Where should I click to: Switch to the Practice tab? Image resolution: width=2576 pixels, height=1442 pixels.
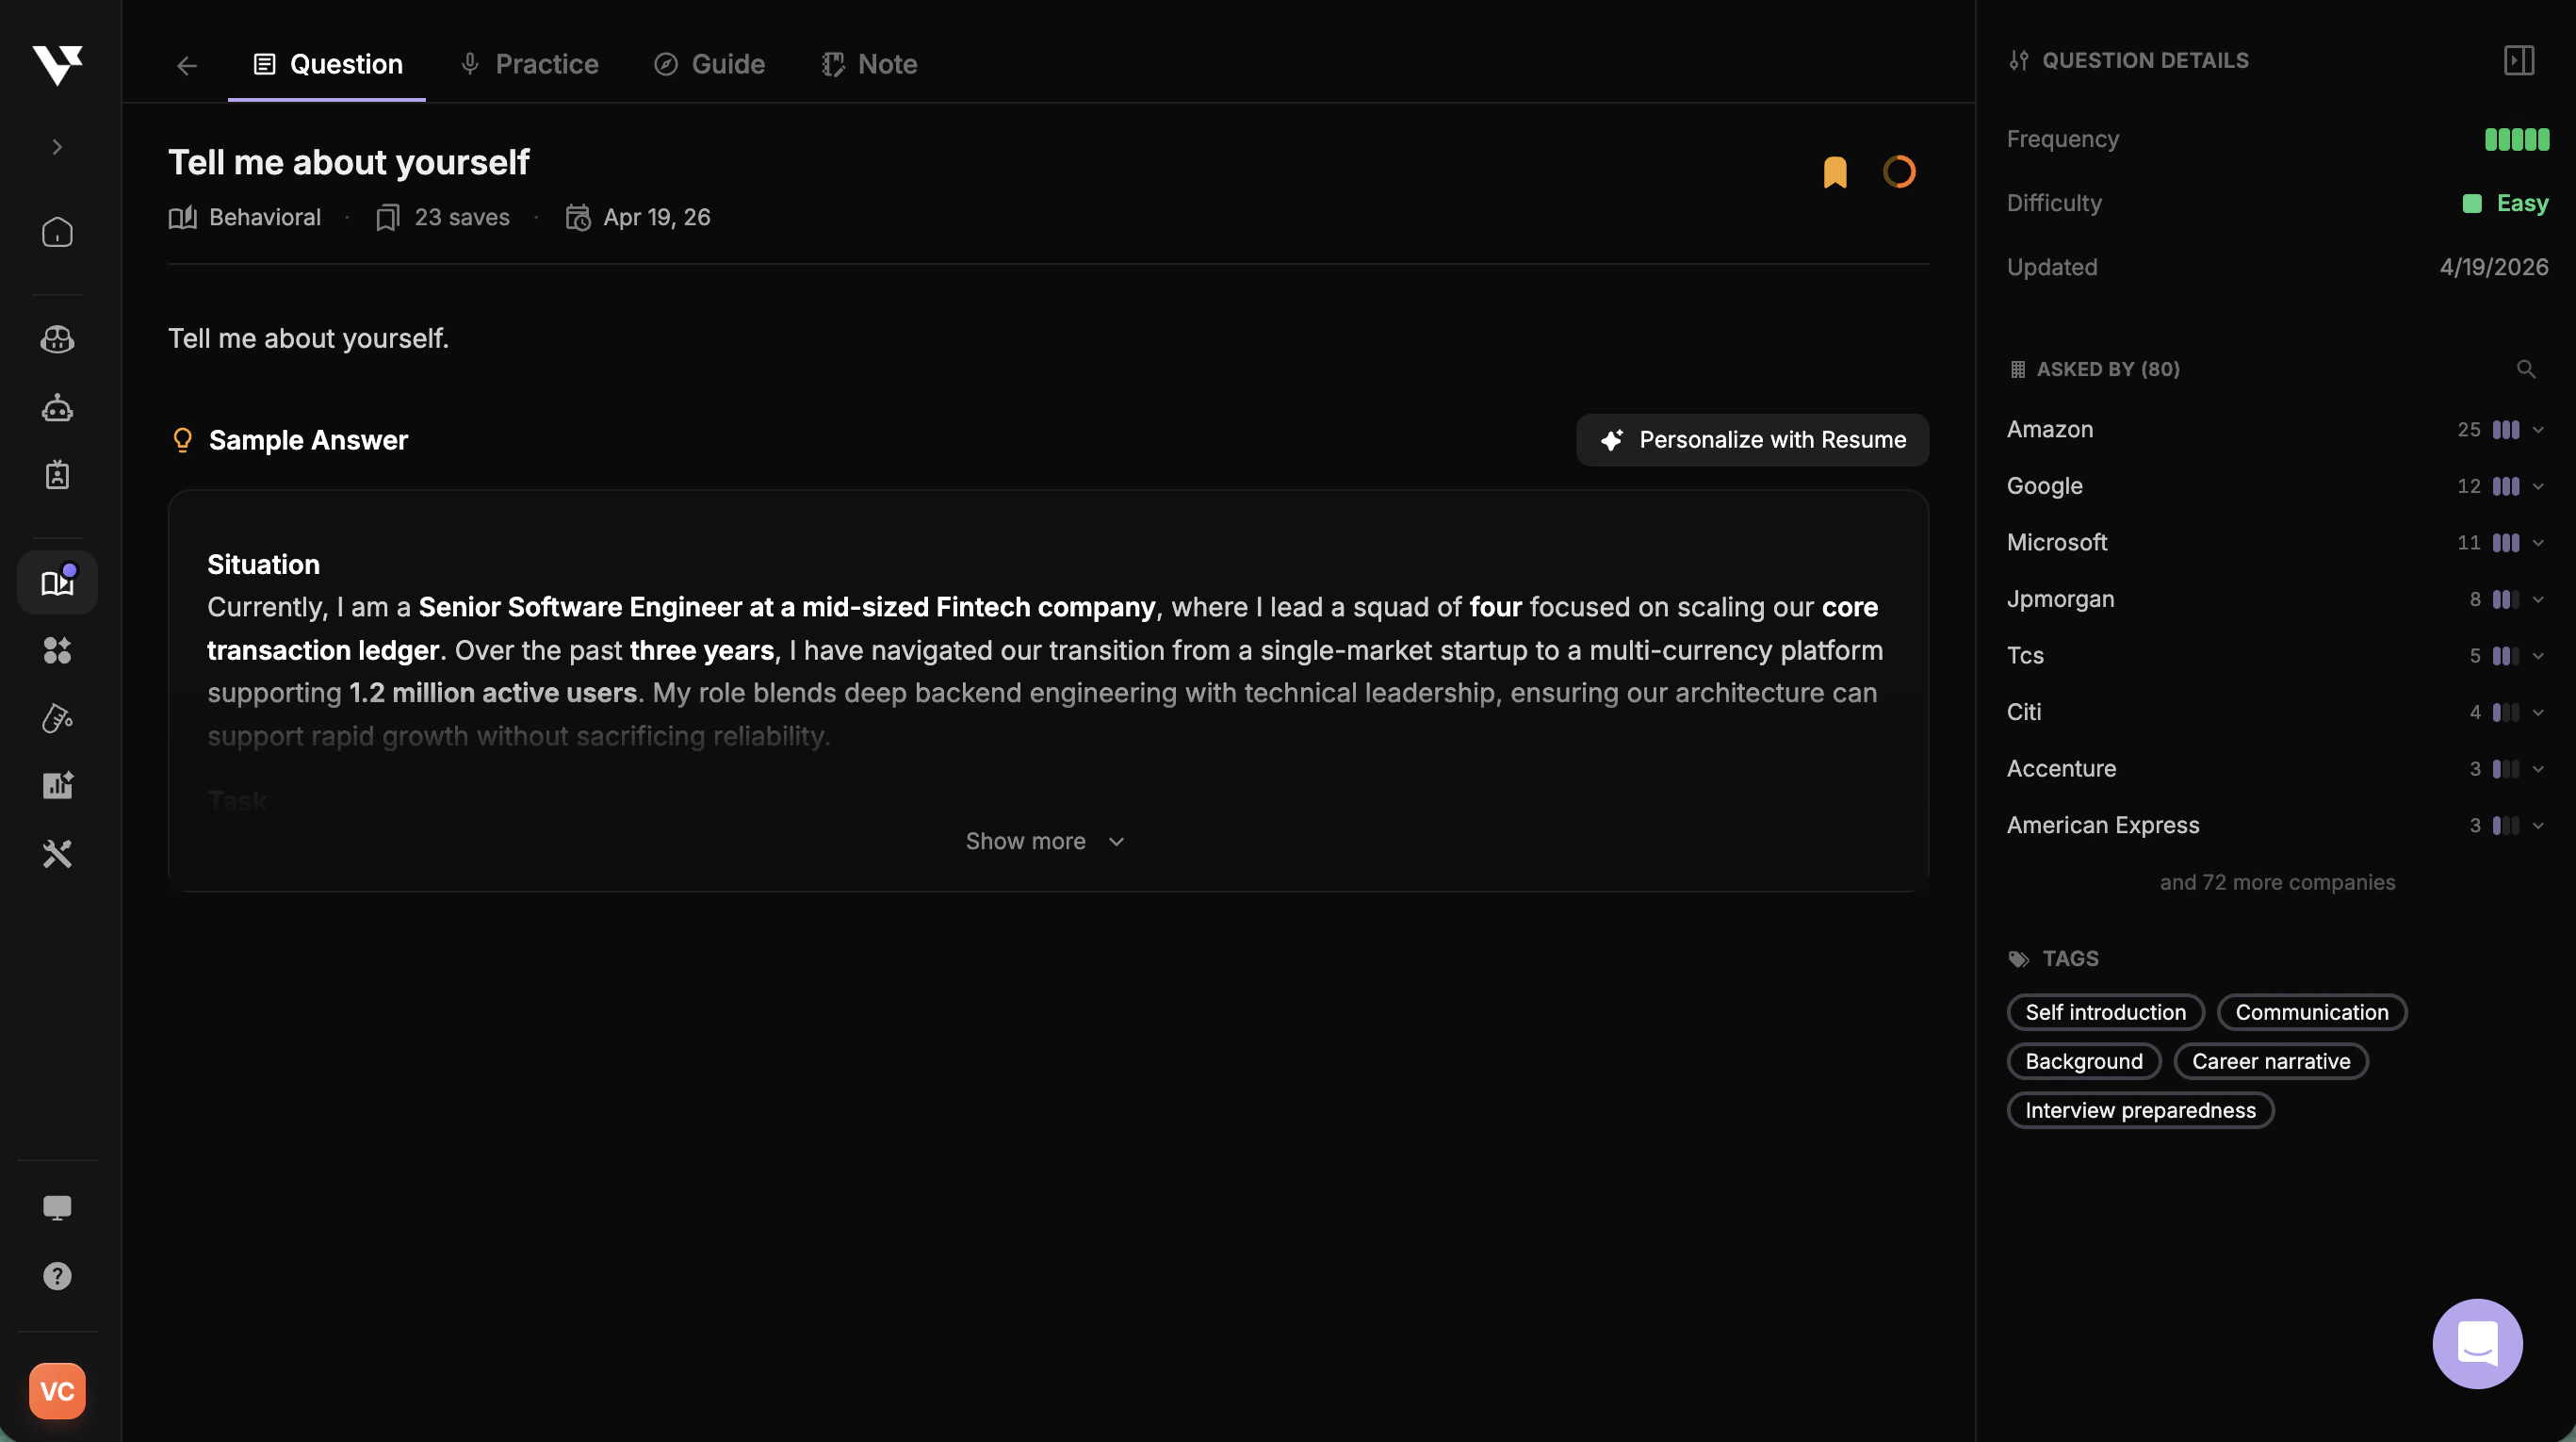(x=529, y=64)
